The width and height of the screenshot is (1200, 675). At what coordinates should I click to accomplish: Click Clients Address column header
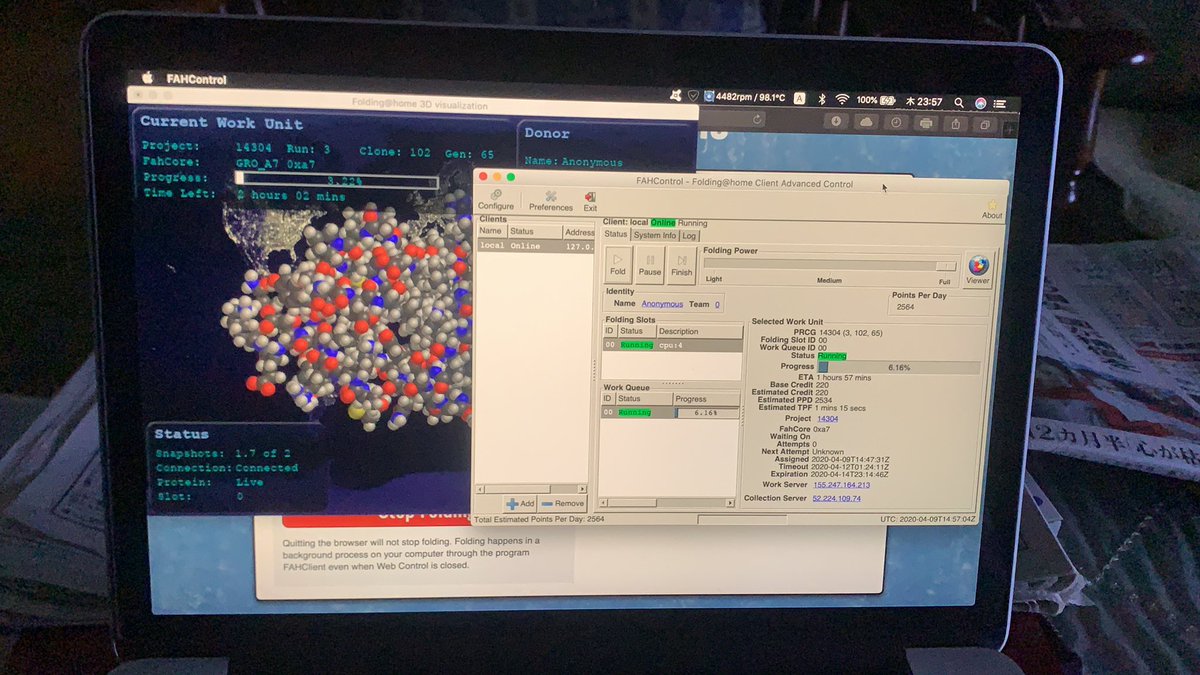579,231
